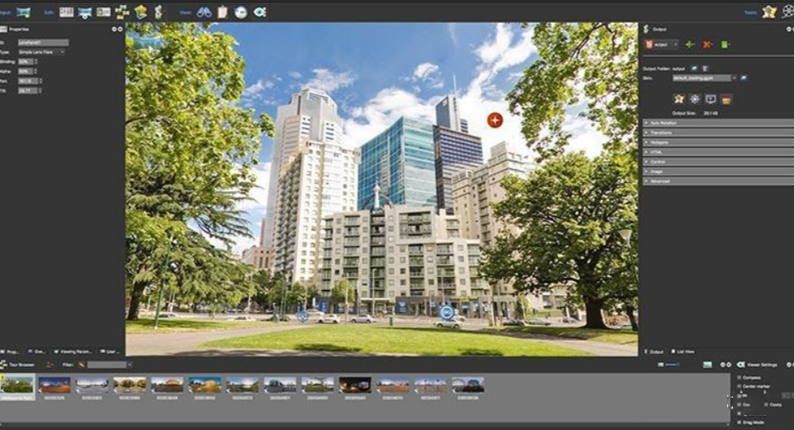Click the Tilt stepper arrows
This screenshot has height=430, width=794.
(x=40, y=91)
